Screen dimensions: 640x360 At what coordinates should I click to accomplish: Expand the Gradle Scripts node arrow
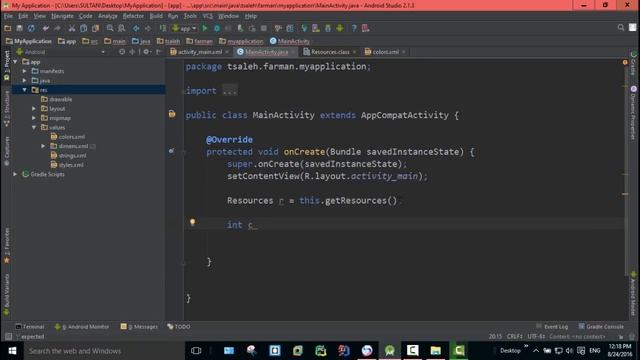tap(15, 174)
